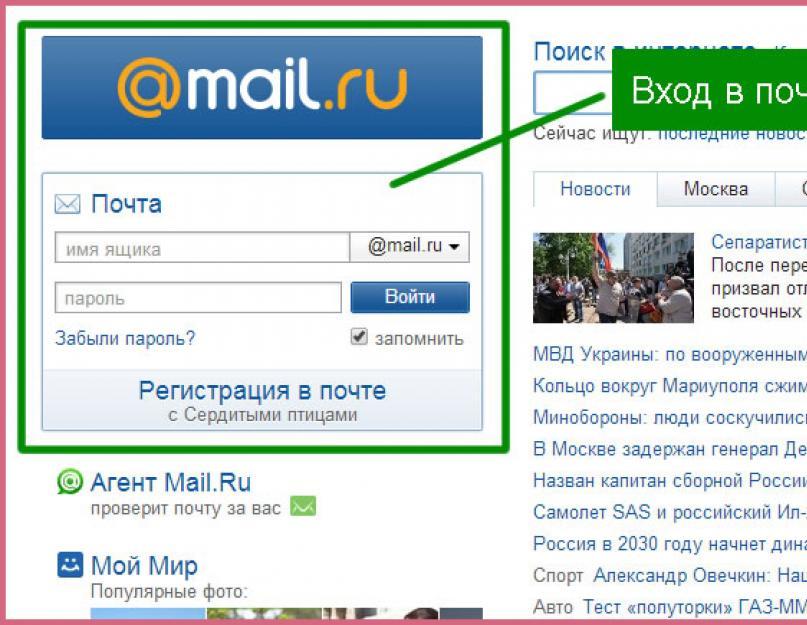Click the Войти login button

pyautogui.click(x=410, y=297)
